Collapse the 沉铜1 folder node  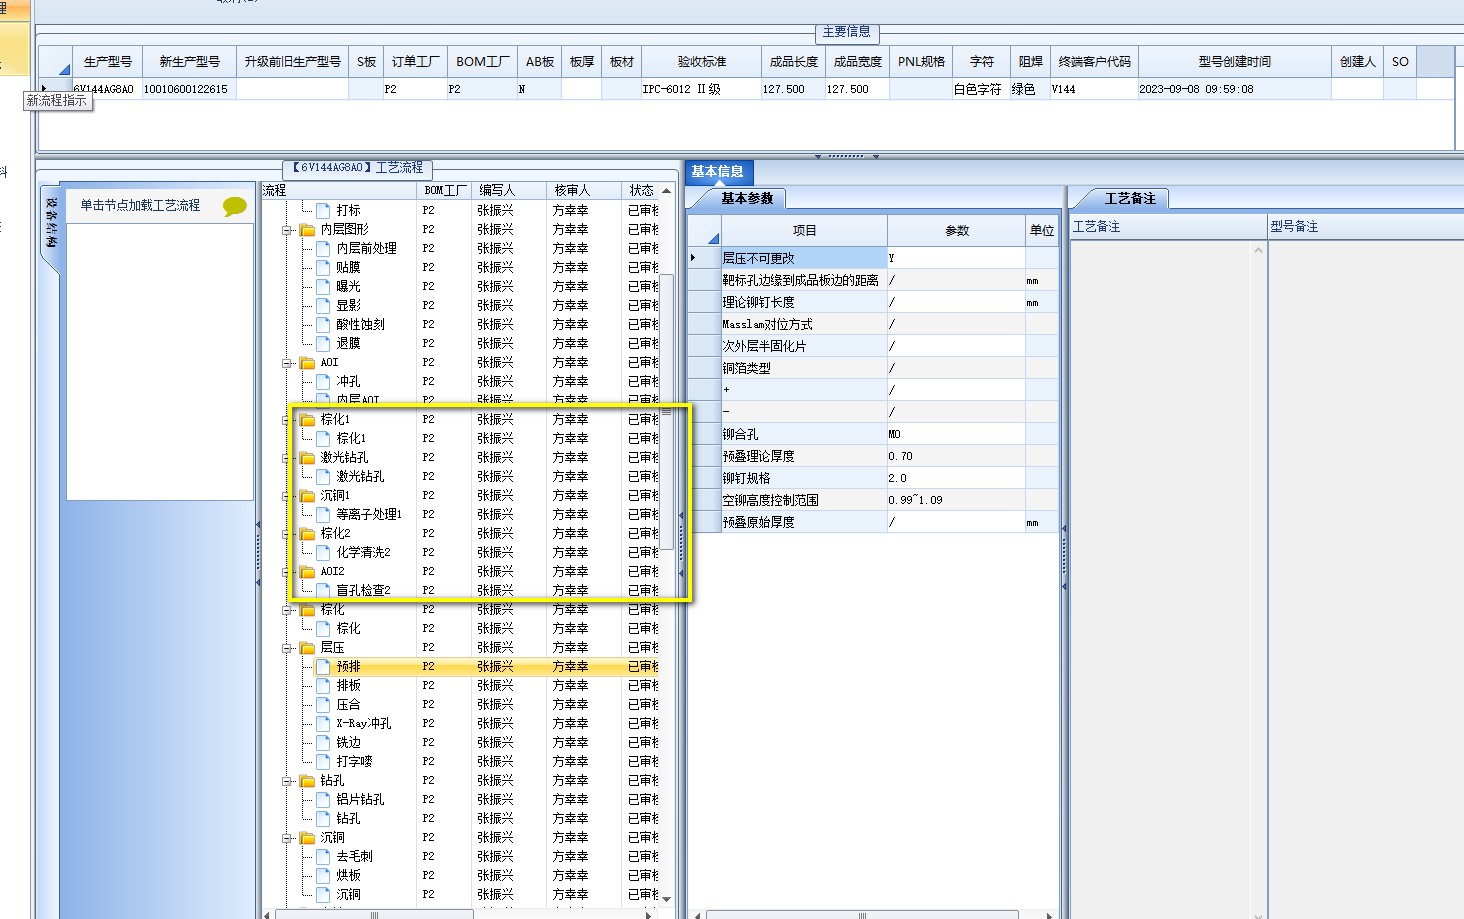point(287,496)
